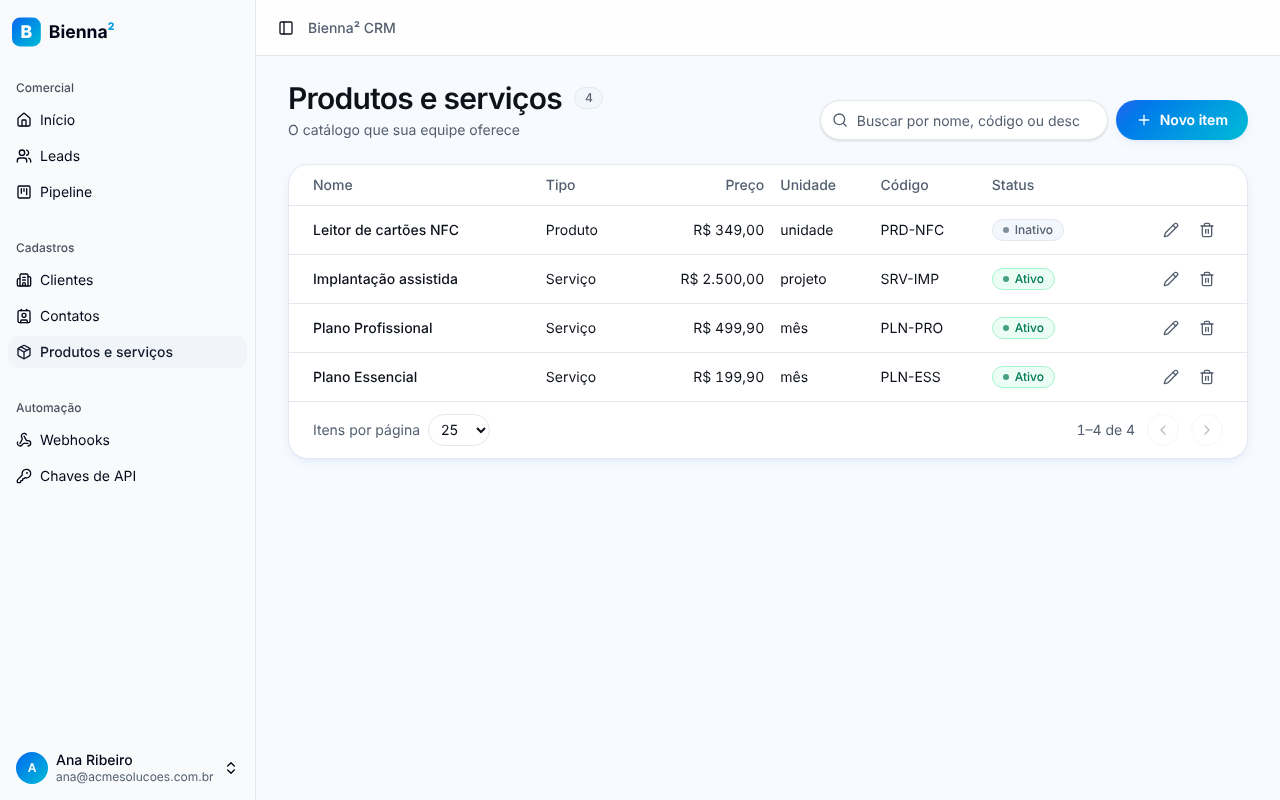Click the Bienna² CRM breadcrumb

[x=352, y=28]
